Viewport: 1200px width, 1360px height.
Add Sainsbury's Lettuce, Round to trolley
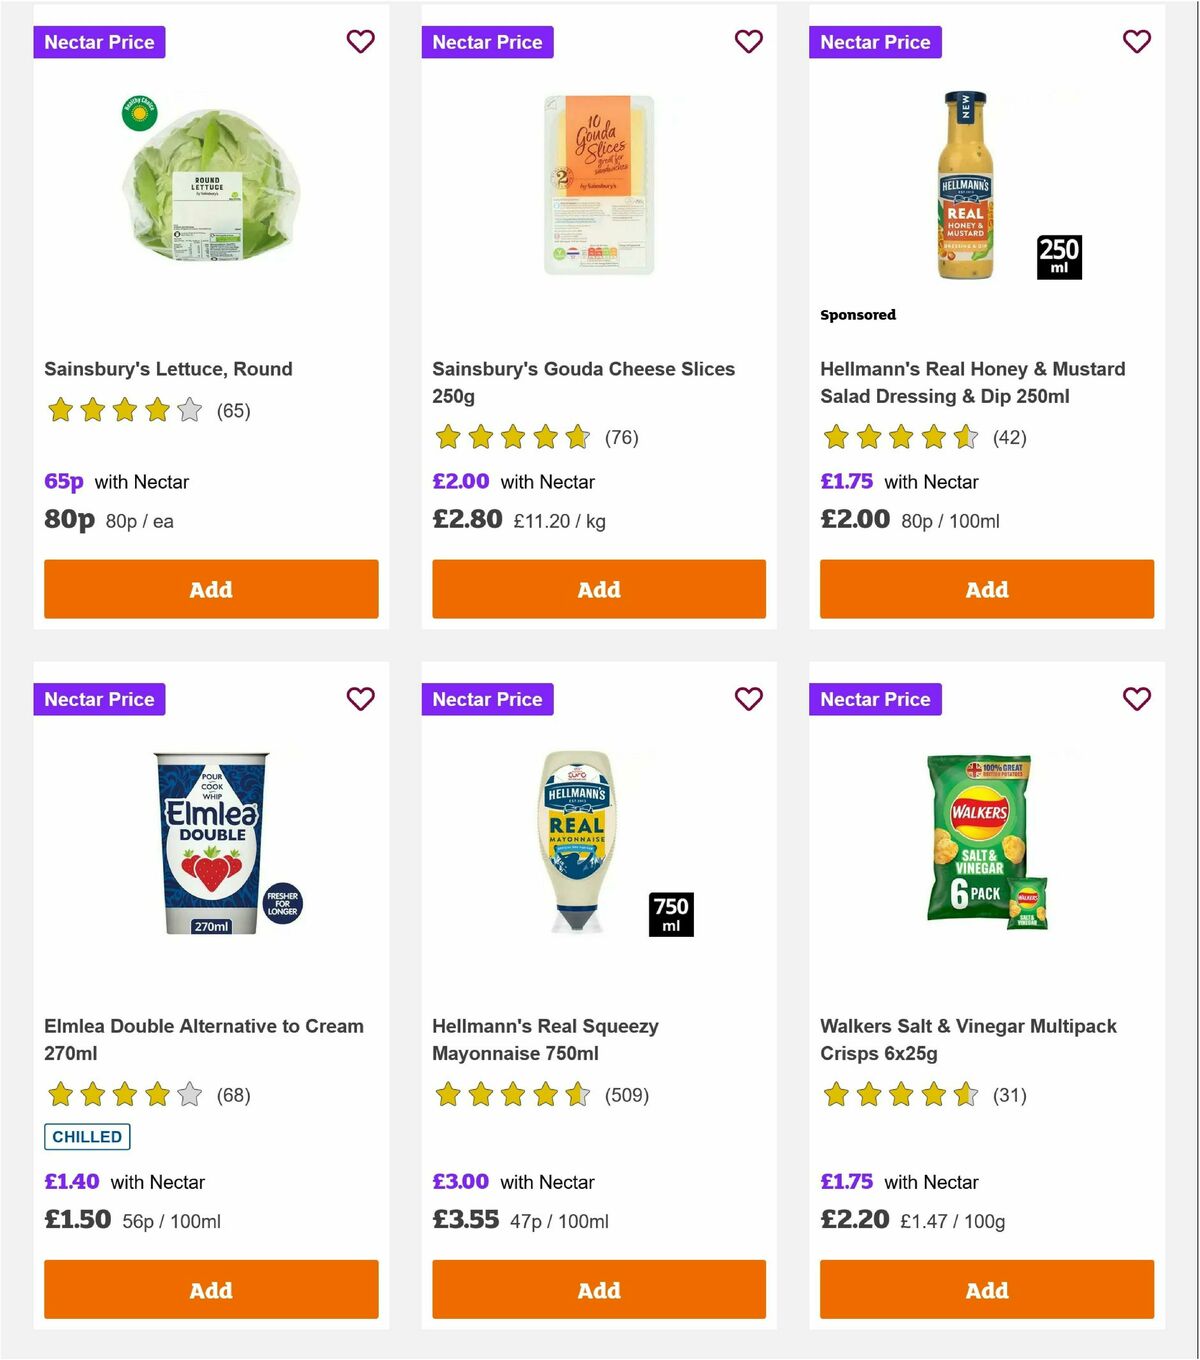[211, 589]
